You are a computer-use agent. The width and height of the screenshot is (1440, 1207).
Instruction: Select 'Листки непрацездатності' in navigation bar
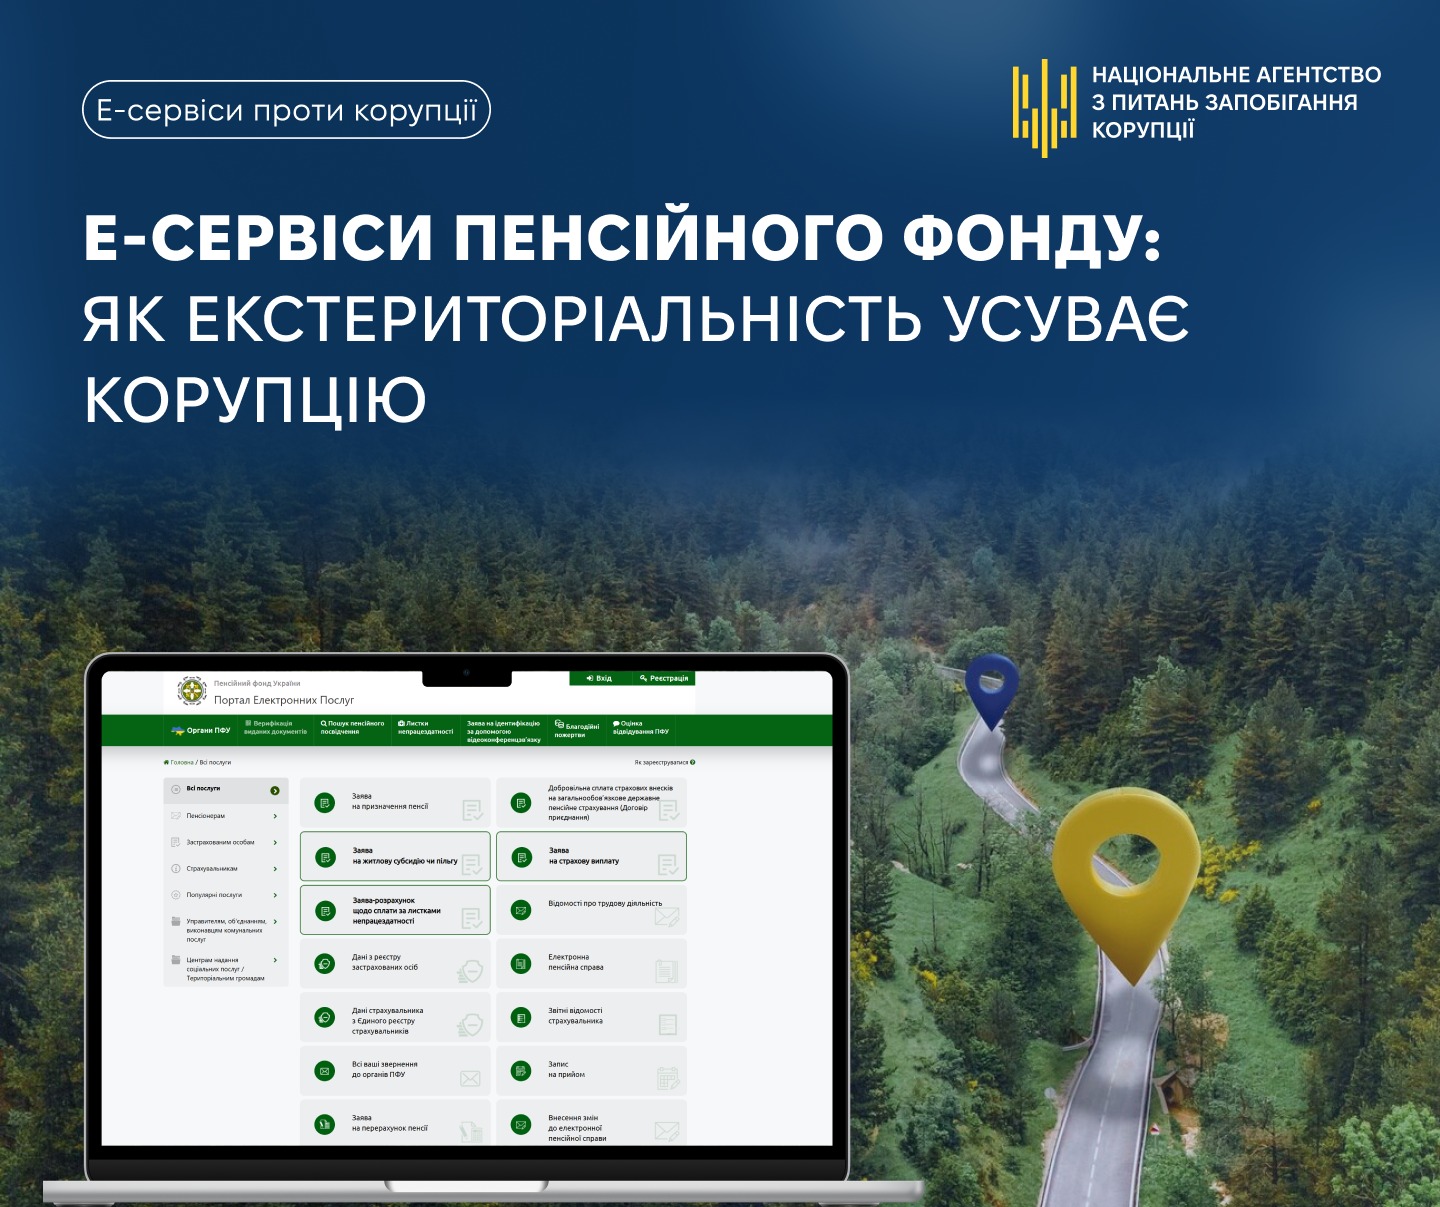(x=425, y=728)
